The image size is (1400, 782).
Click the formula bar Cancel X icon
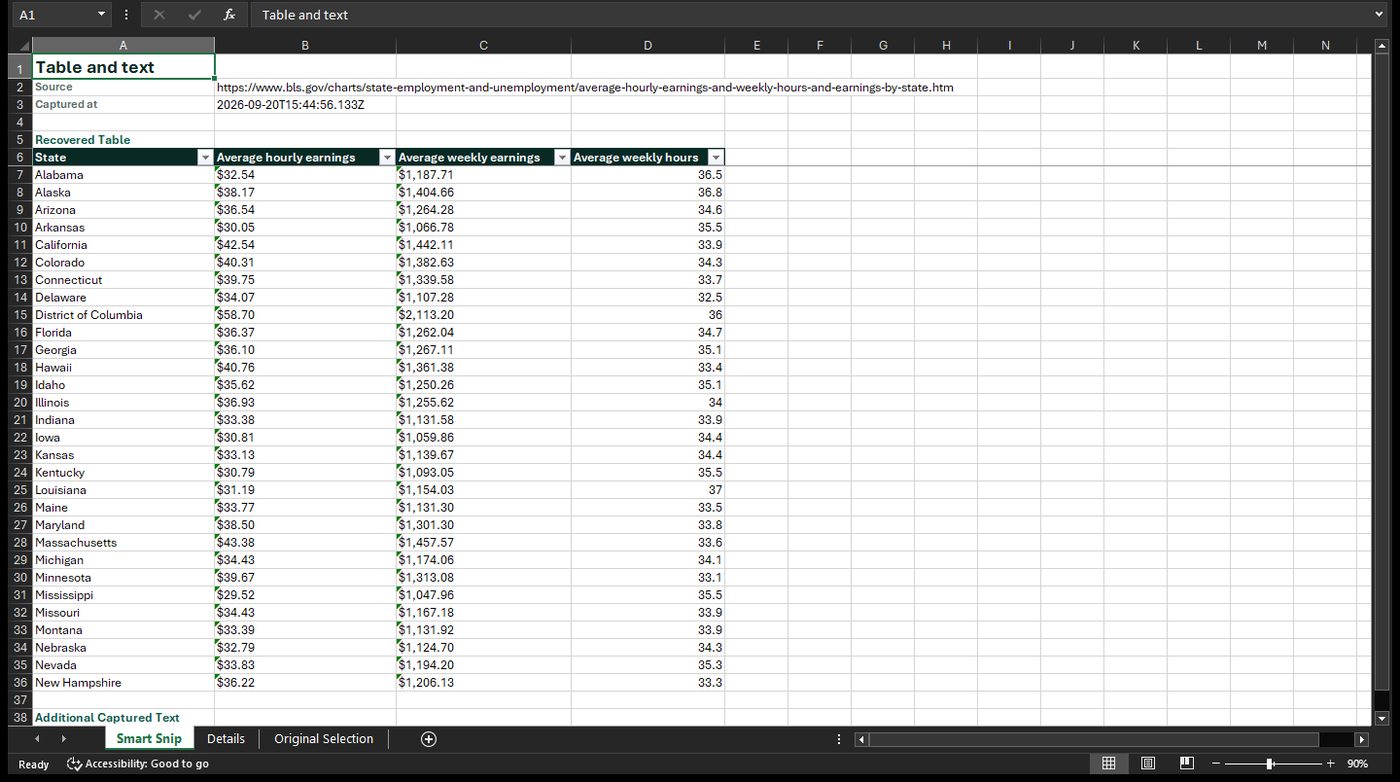click(x=159, y=15)
